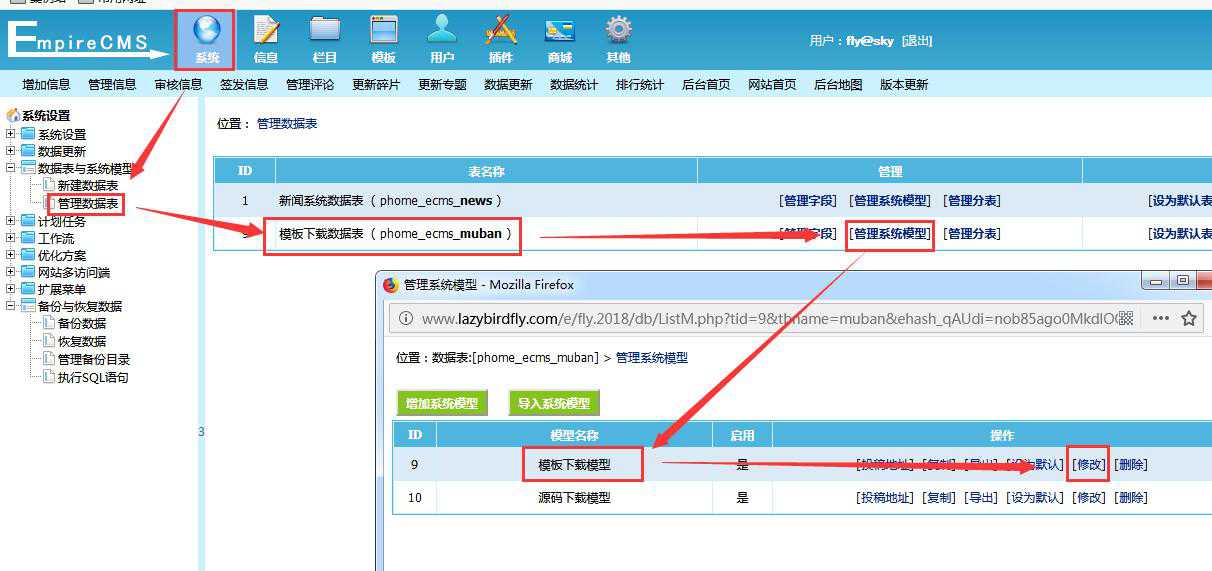Click 管理系统模型 breadcrumb in popup
Viewport: 1212px width, 571px height.
click(x=652, y=358)
